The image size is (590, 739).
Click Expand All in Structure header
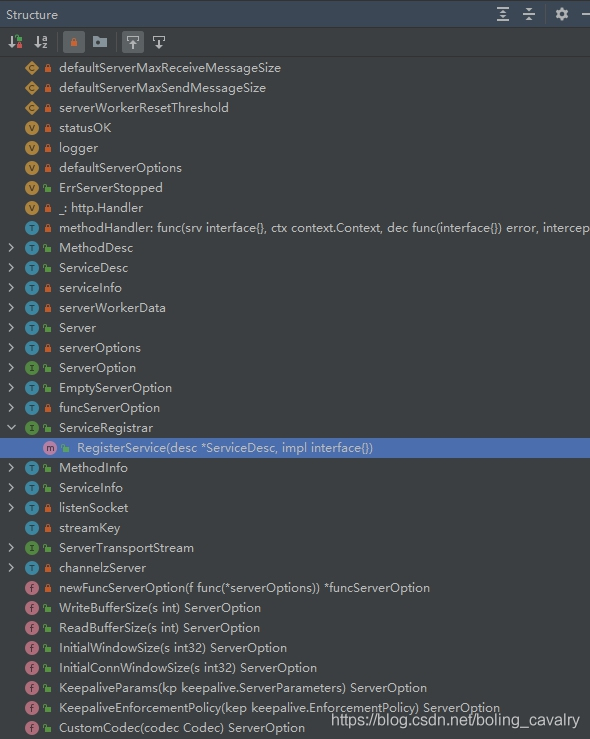pos(503,14)
